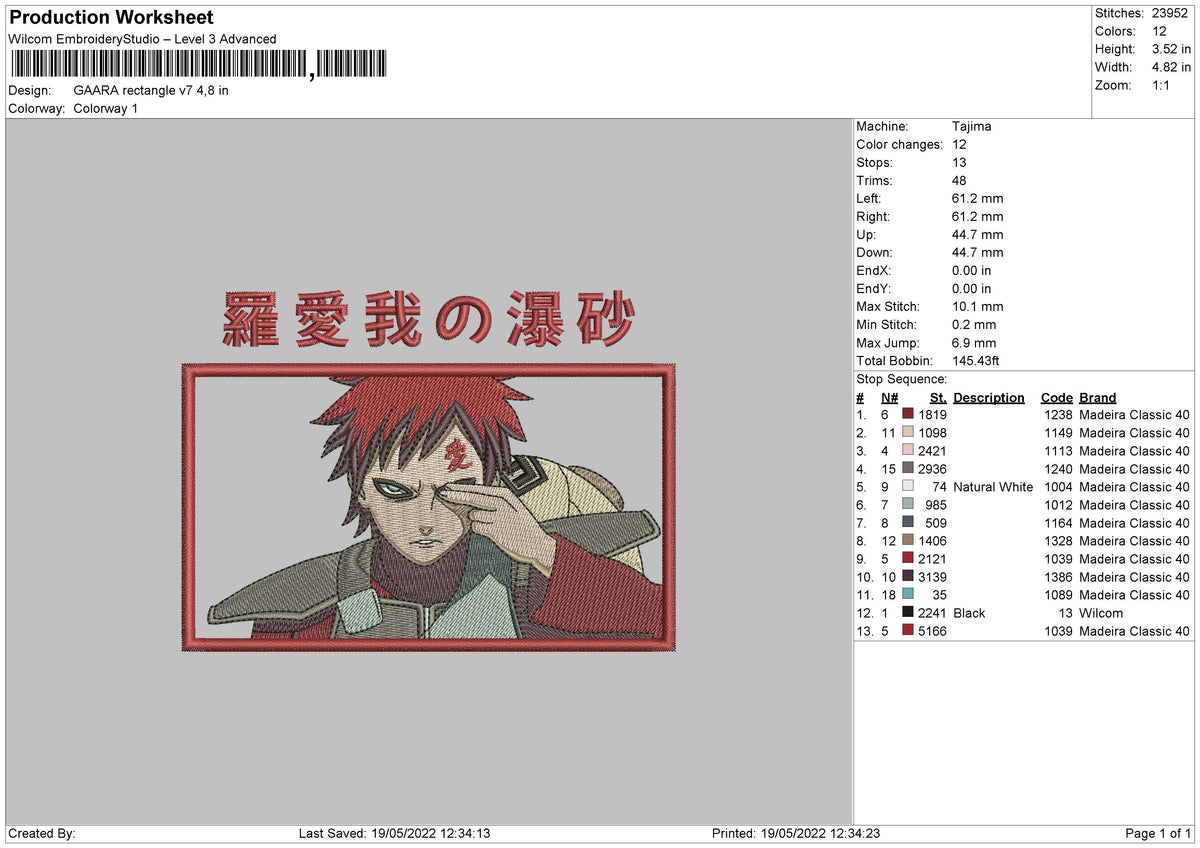Click the Colorway 1 label
1200x848 pixels.
coord(106,108)
